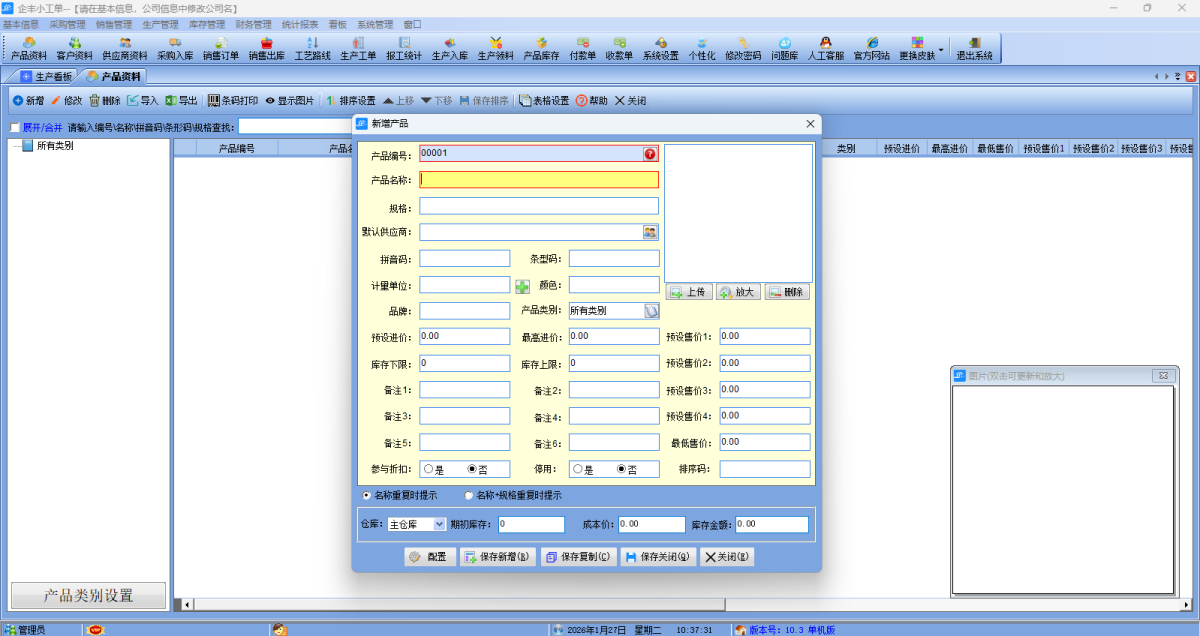The image size is (1200, 636).
Task: Click the 条码打印 toolbar button
Action: click(233, 101)
